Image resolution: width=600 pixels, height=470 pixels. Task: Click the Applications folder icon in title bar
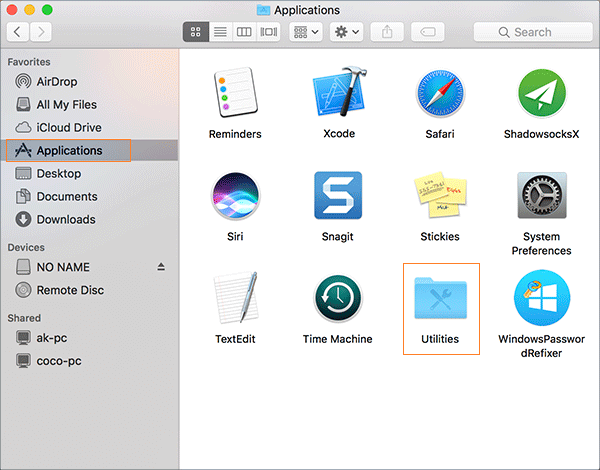click(x=263, y=10)
